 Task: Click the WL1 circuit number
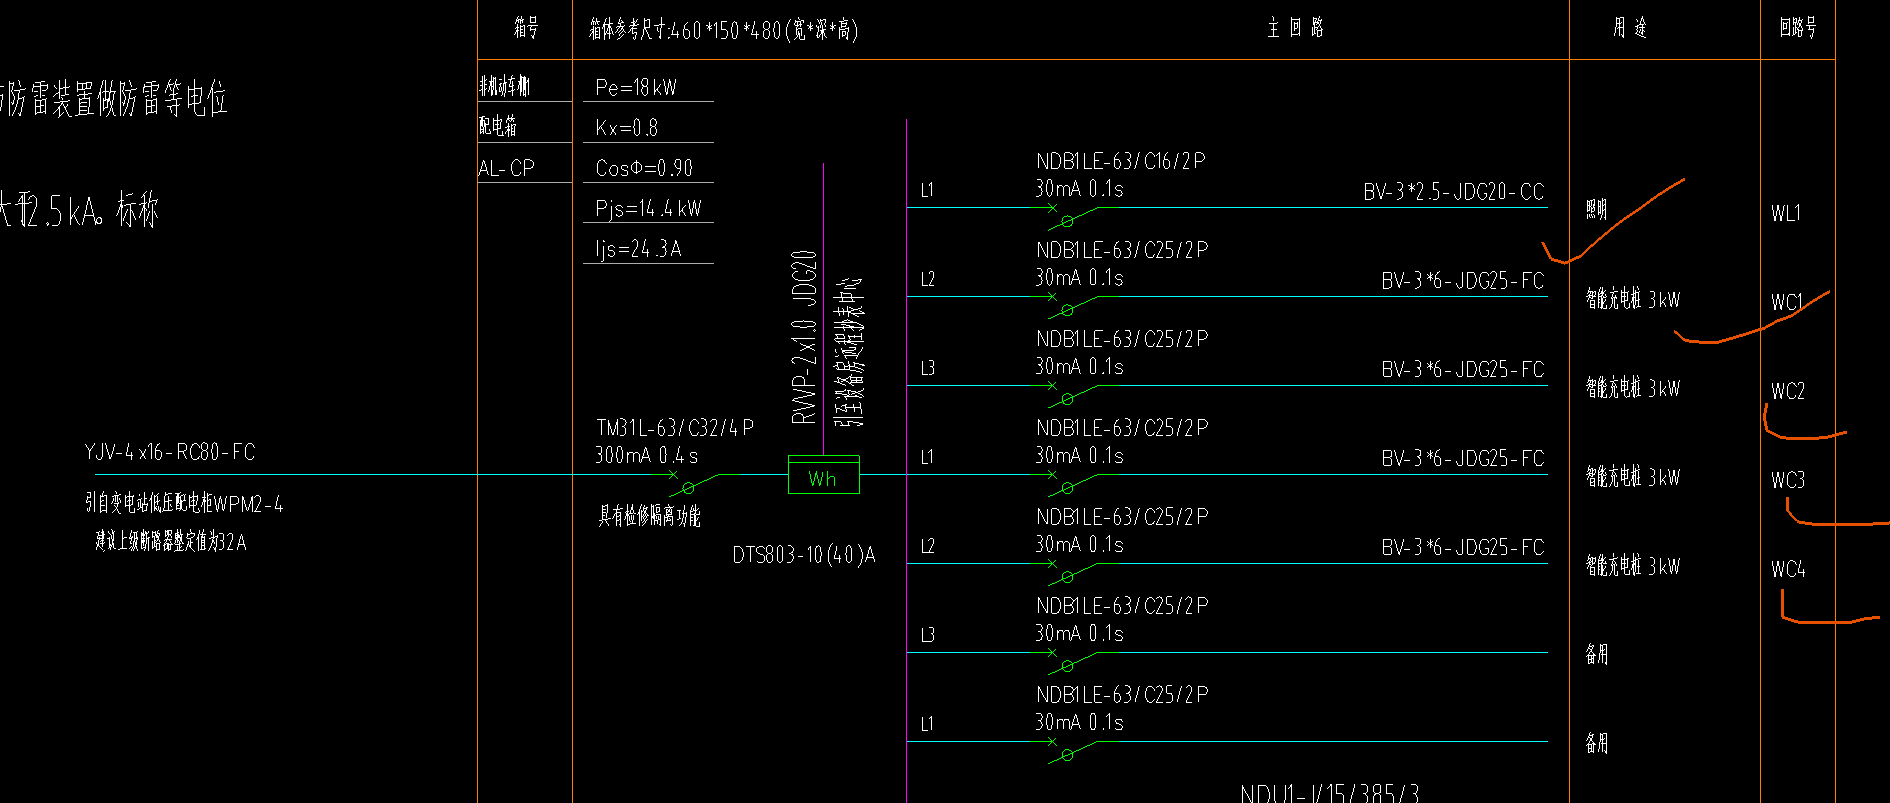[1786, 213]
